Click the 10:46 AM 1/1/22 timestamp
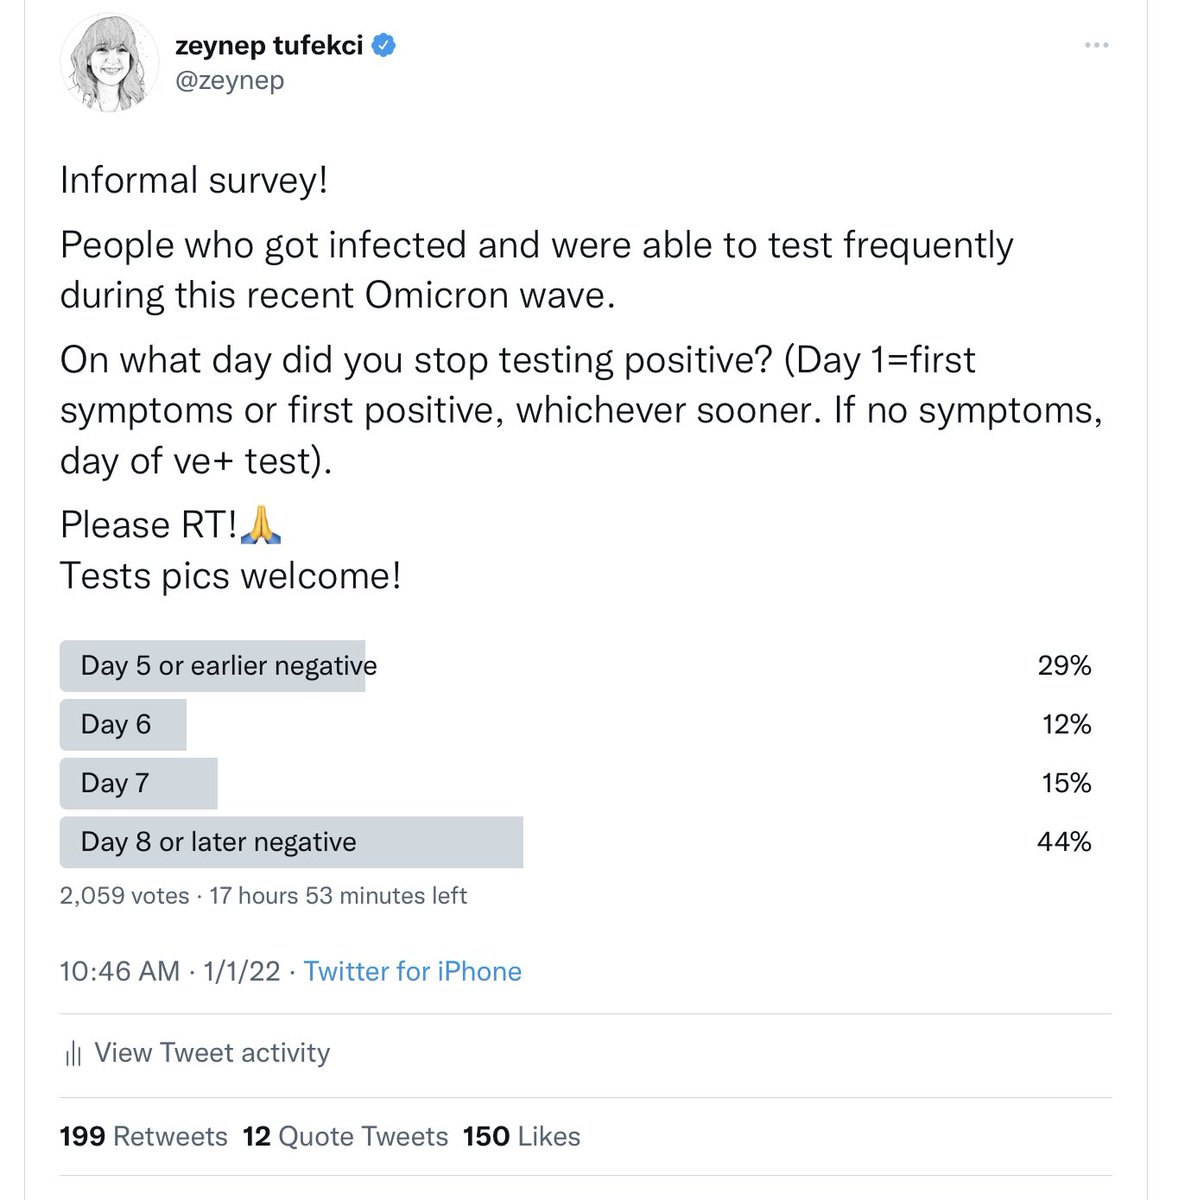Image resolution: width=1191 pixels, height=1200 pixels. click(x=170, y=971)
